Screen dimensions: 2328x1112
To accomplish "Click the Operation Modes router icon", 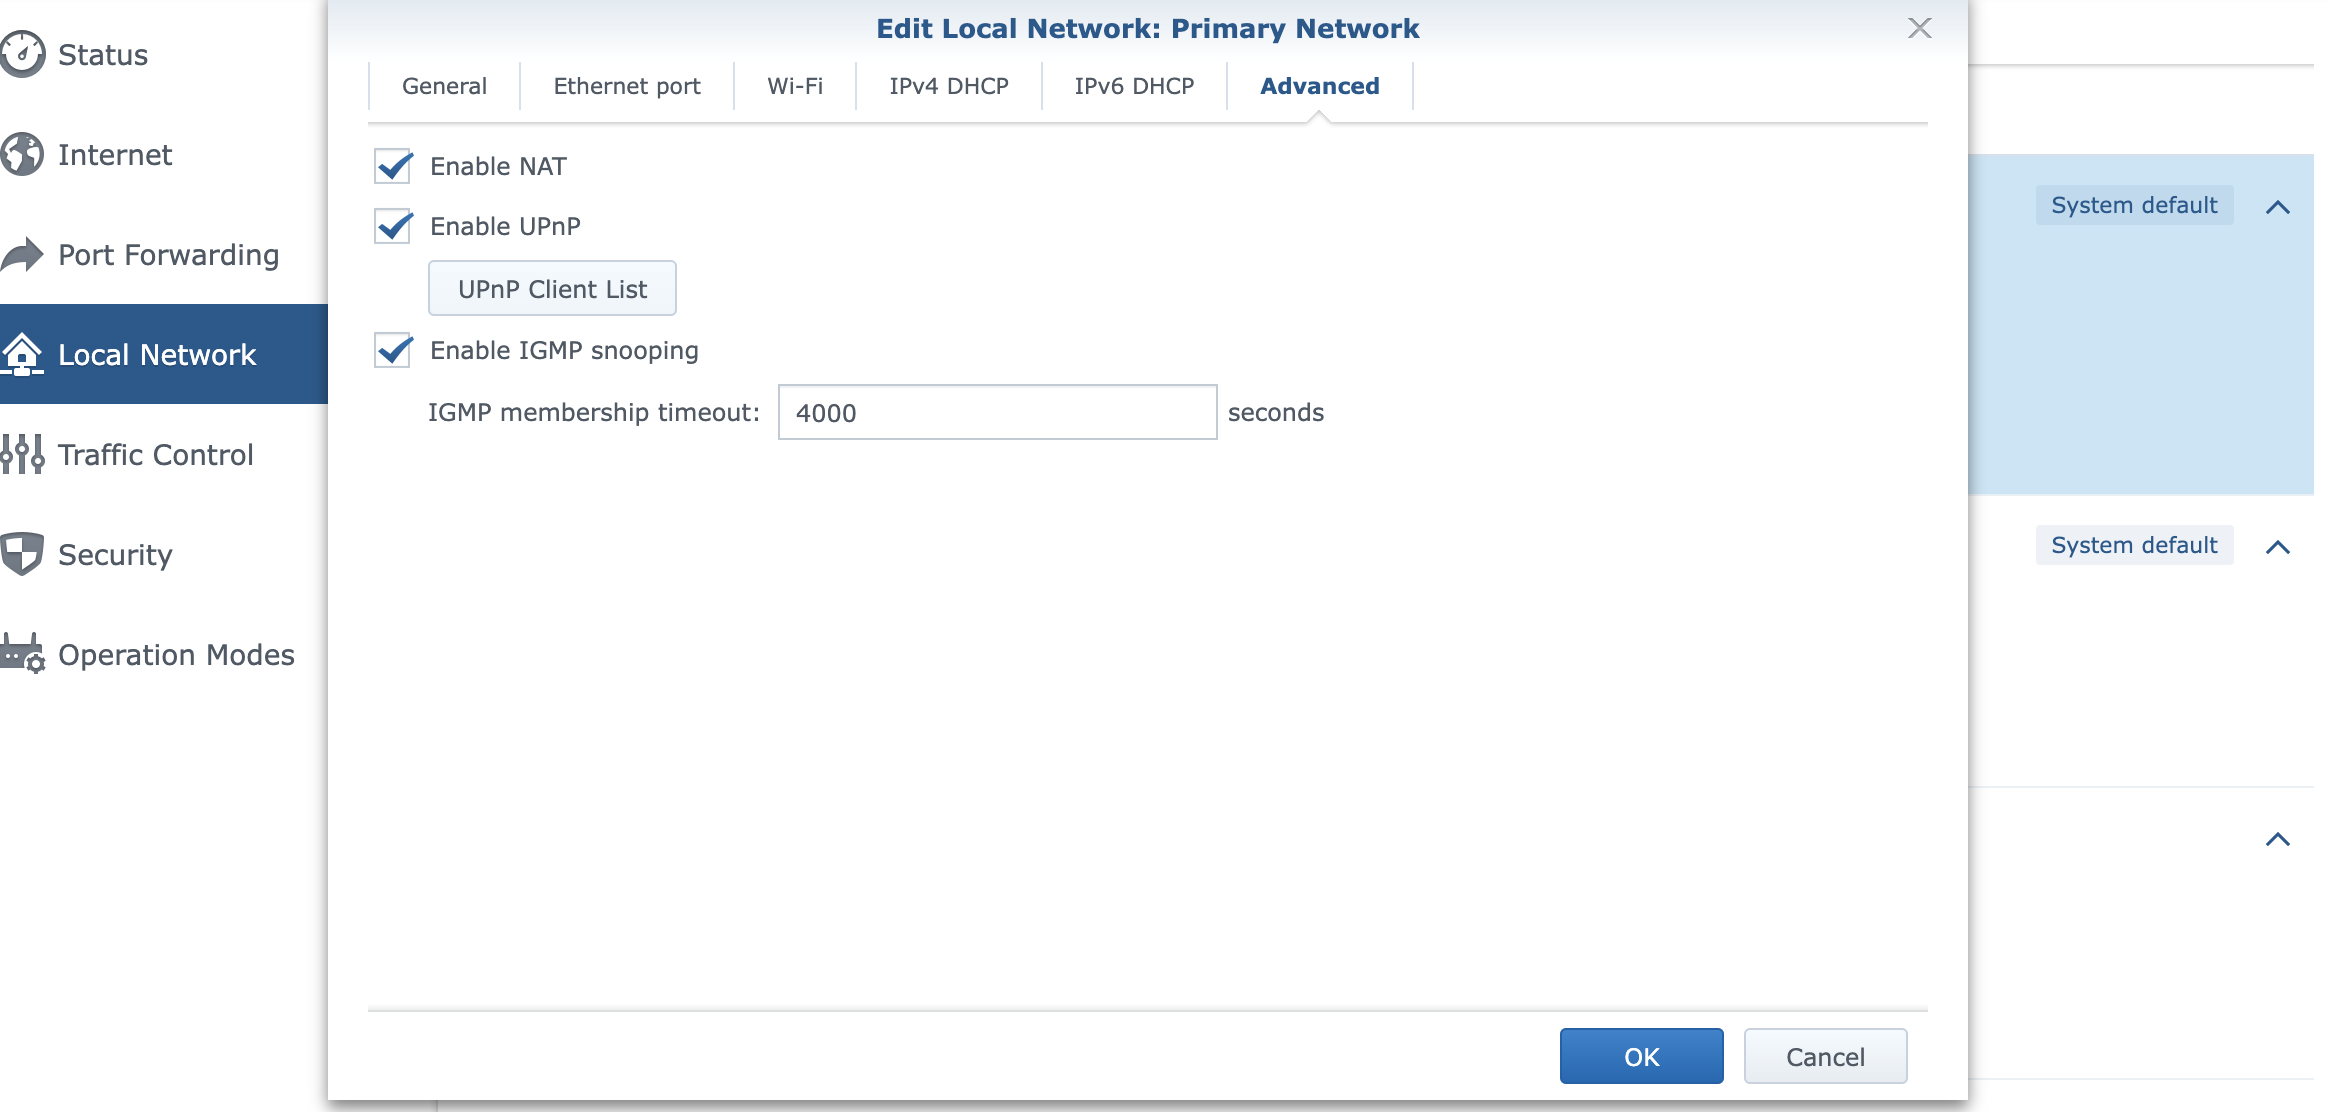I will [22, 654].
